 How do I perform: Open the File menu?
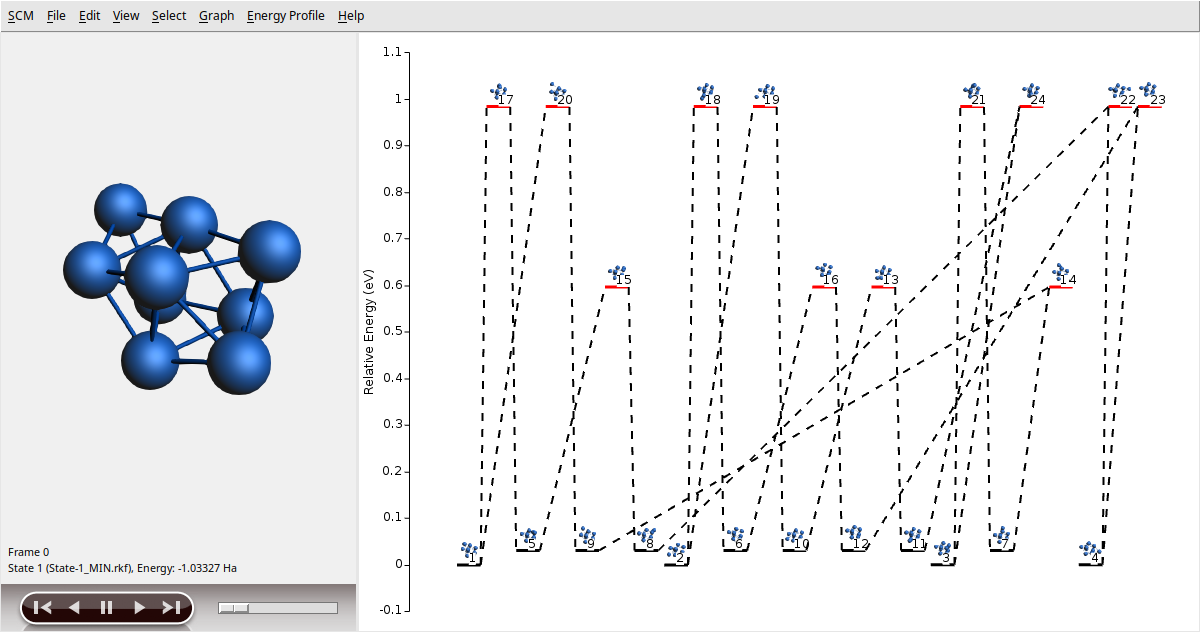coord(56,16)
